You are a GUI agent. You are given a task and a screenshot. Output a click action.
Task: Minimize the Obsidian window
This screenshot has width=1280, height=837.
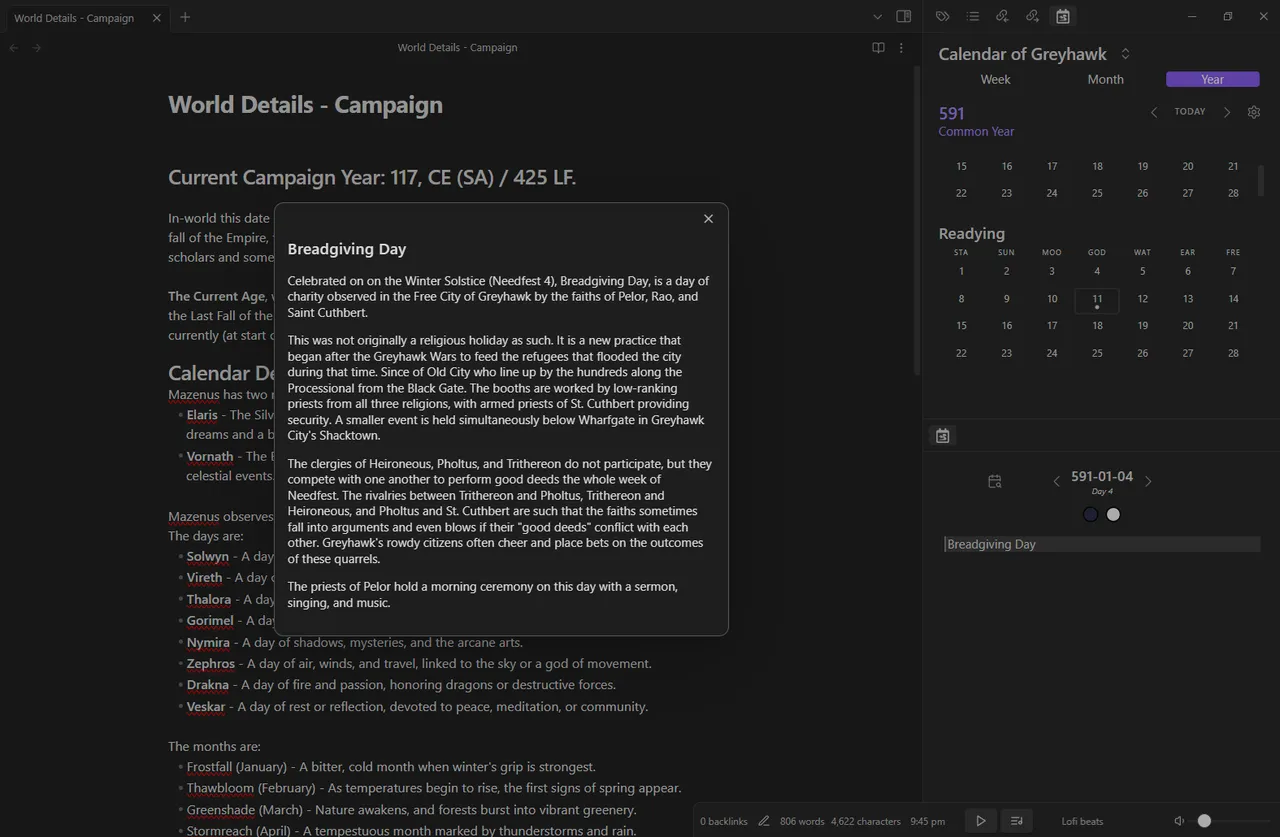[1193, 17]
